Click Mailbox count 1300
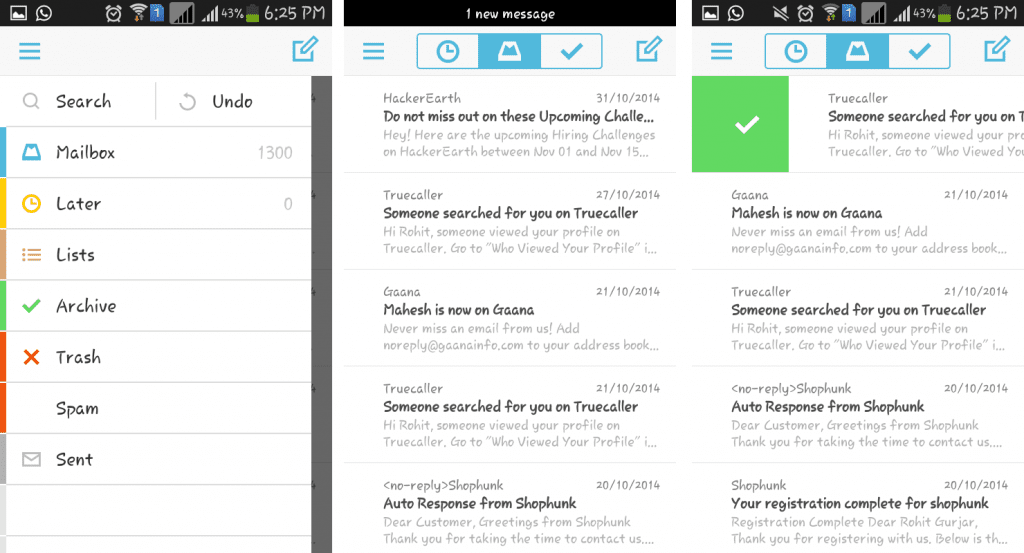 coord(275,153)
